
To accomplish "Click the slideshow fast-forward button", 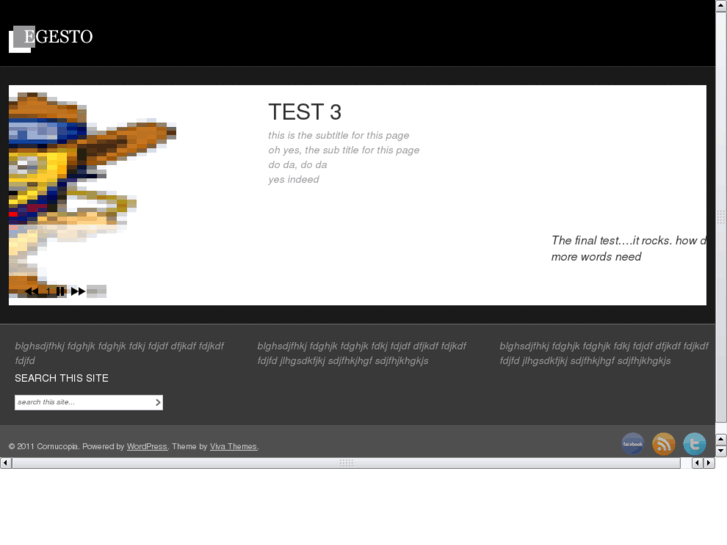I will click(x=78, y=291).
